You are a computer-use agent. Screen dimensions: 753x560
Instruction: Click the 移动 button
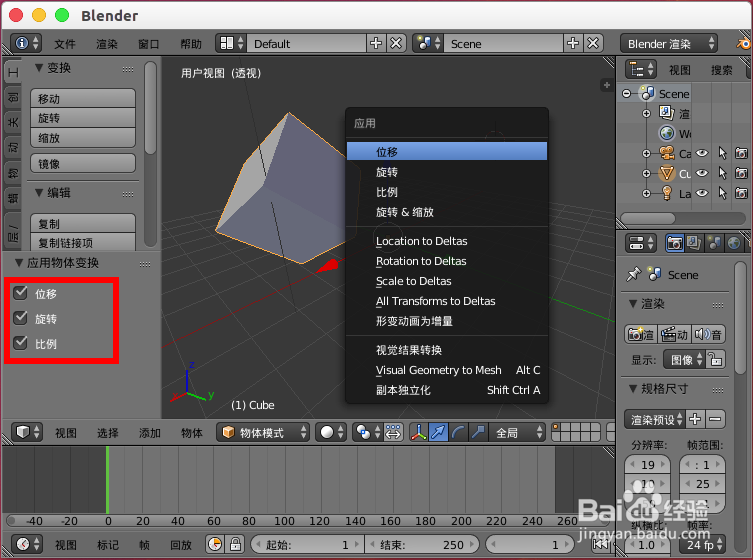[x=83, y=98]
